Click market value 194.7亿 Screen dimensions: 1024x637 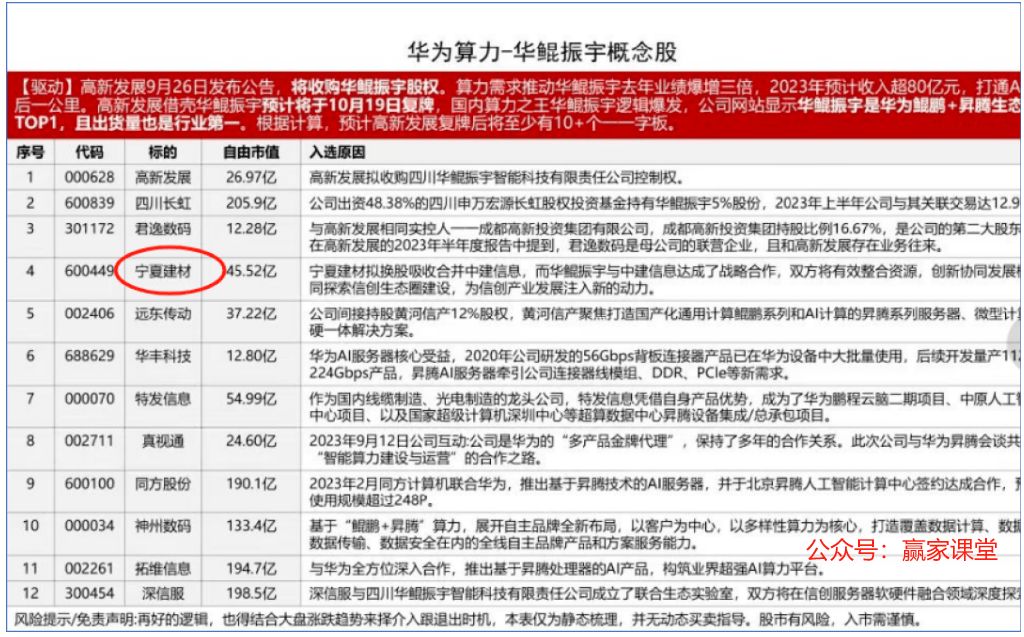(251, 568)
